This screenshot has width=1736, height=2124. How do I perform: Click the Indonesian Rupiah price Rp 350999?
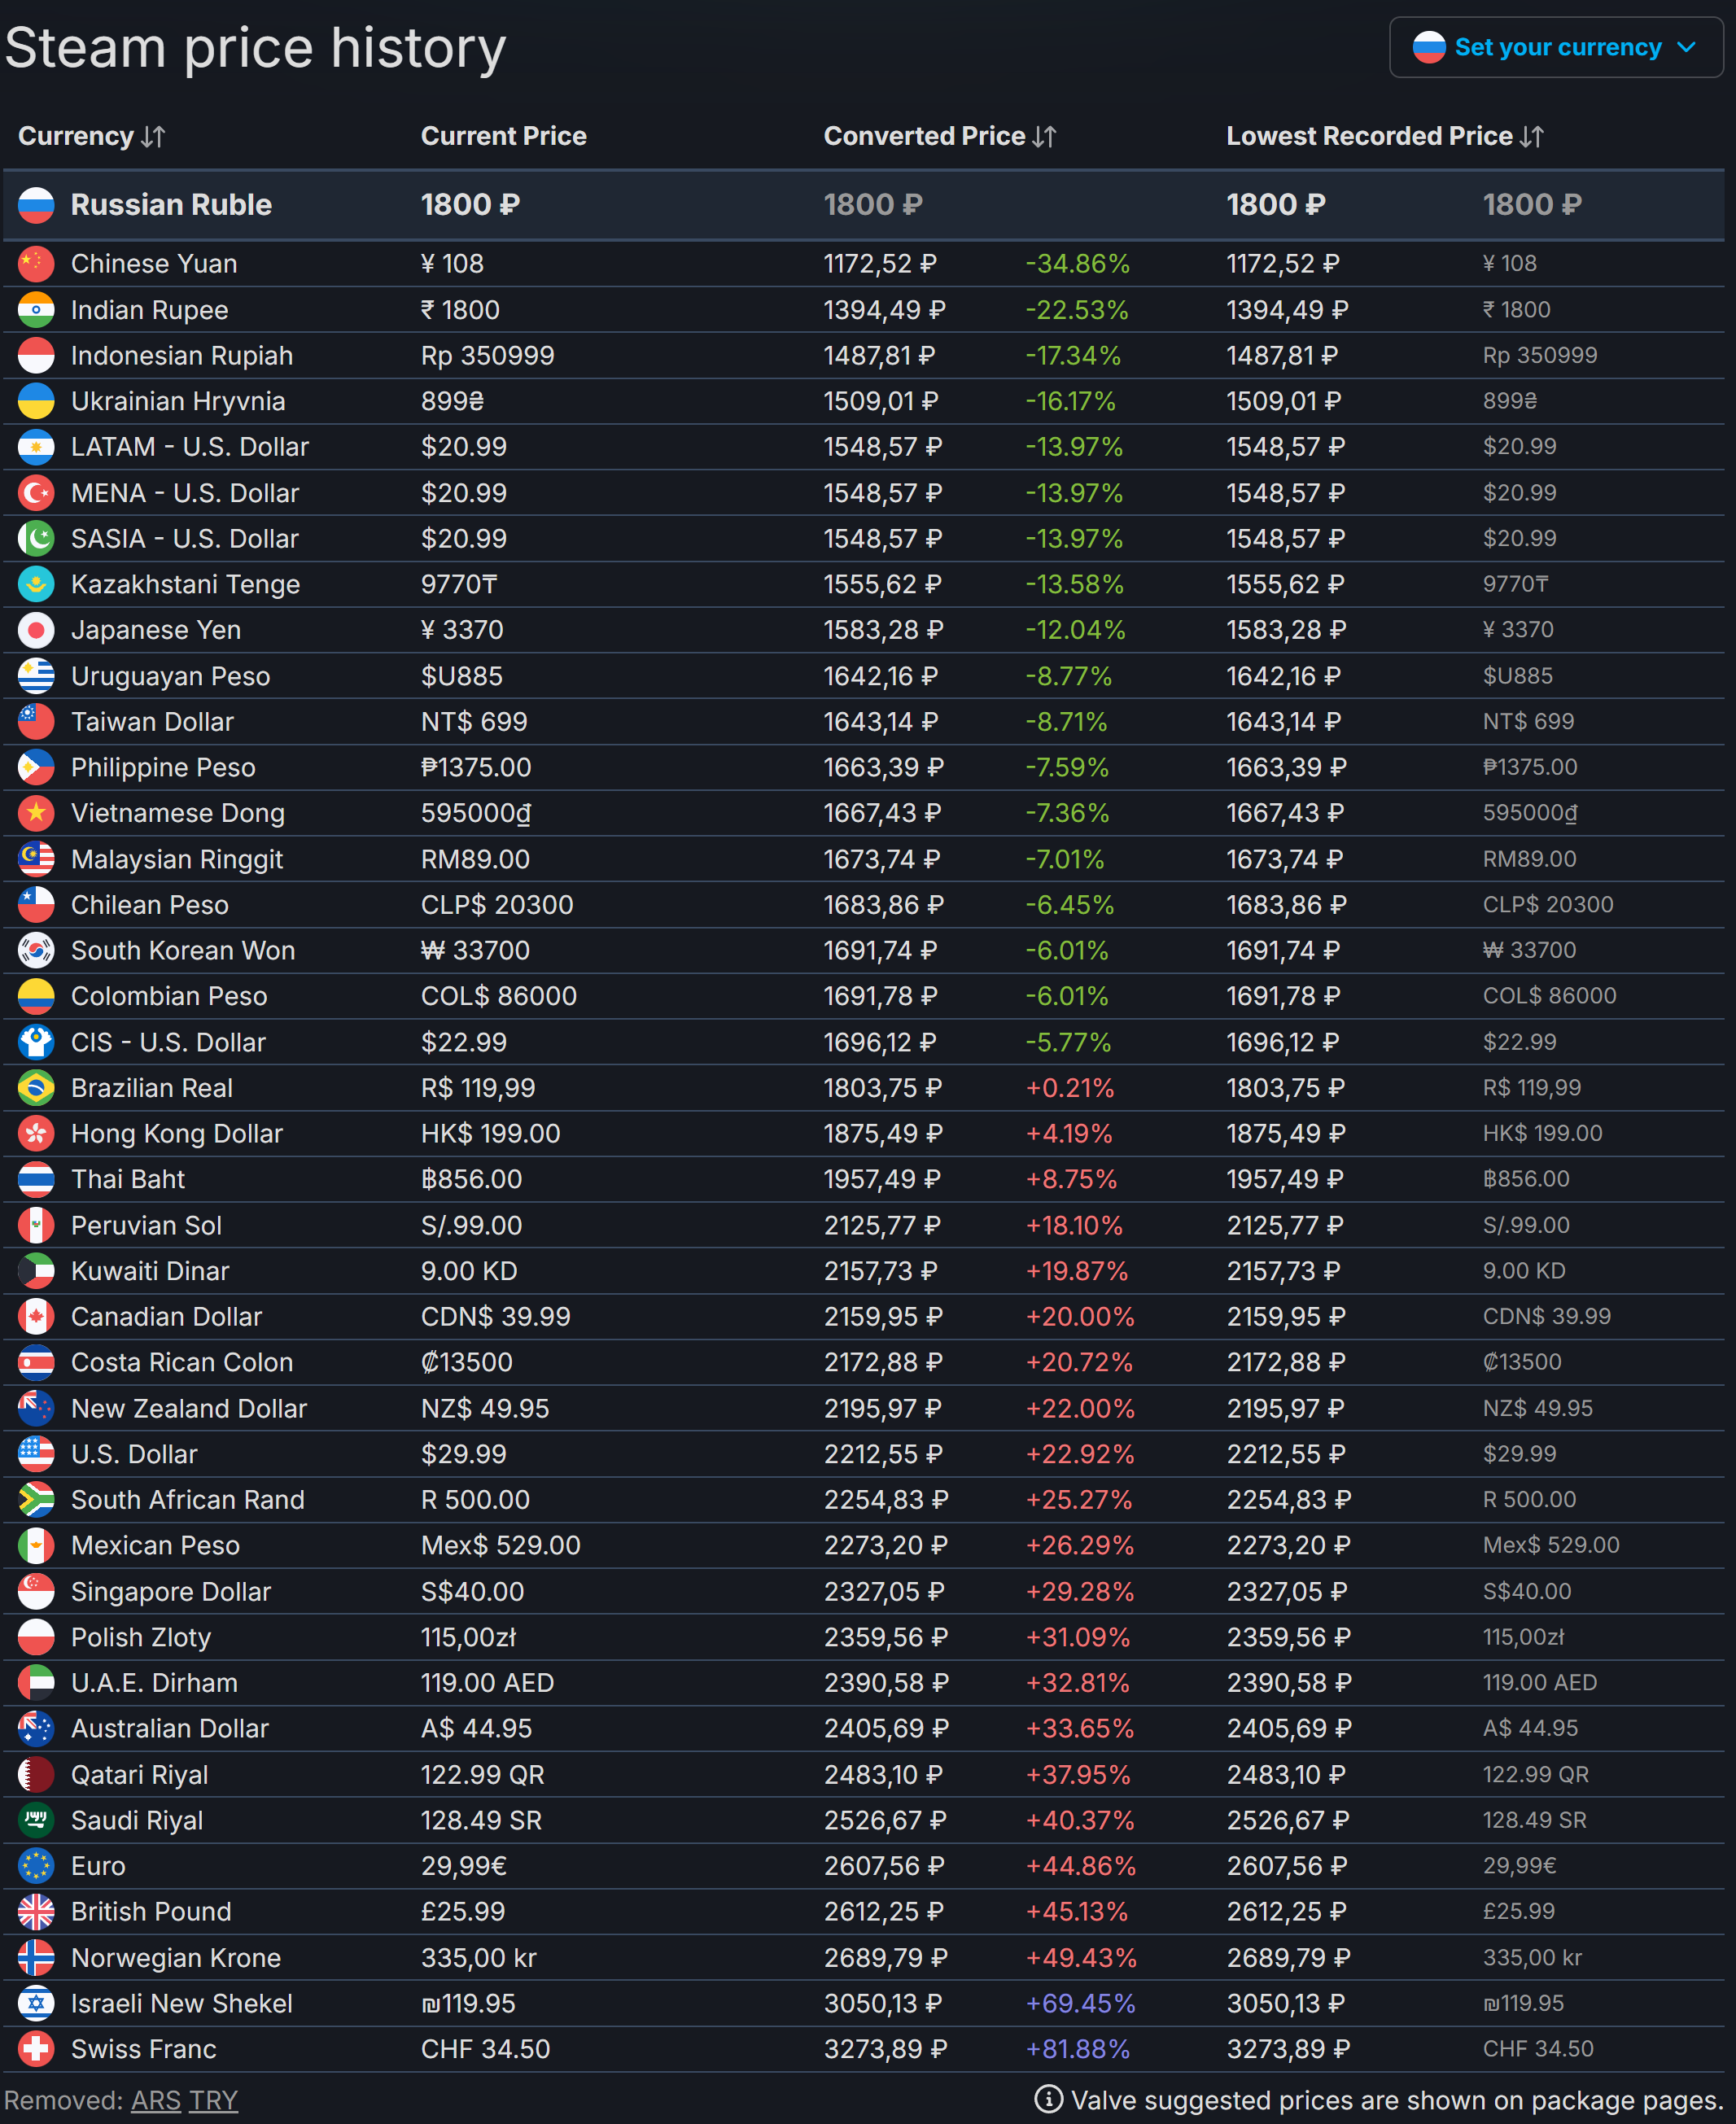point(487,356)
